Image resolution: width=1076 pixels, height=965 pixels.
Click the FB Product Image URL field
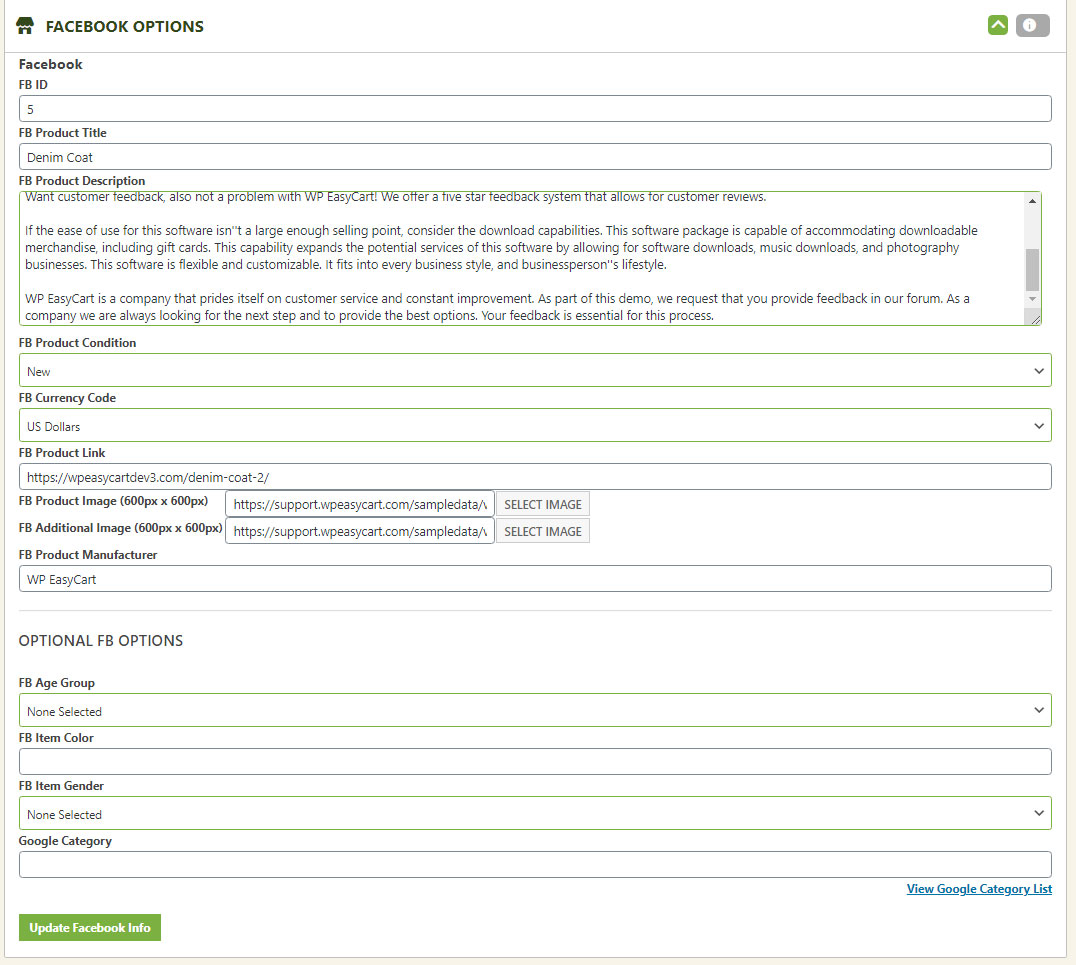(360, 504)
